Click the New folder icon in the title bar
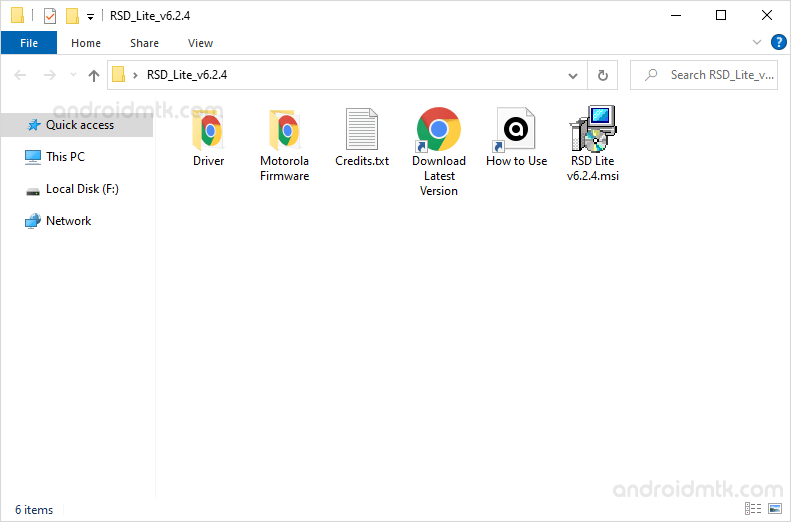 pos(72,16)
